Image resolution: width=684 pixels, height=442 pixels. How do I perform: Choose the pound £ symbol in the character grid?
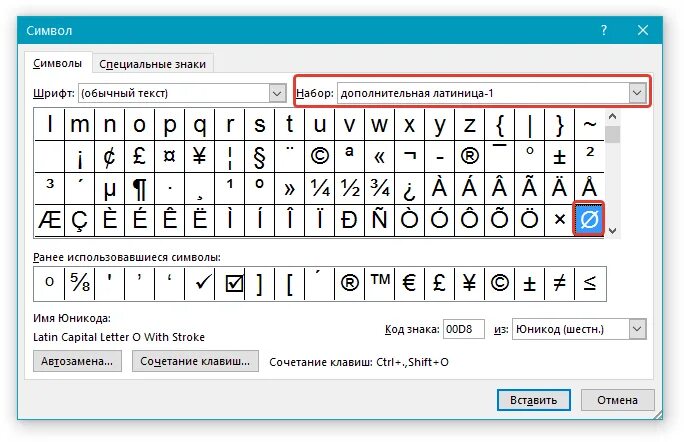pyautogui.click(x=140, y=156)
